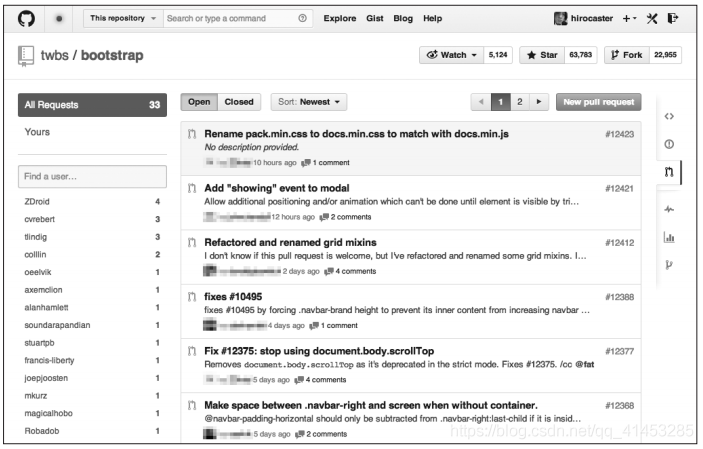Select the Yours filter
The width and height of the screenshot is (703, 449).
tap(37, 132)
